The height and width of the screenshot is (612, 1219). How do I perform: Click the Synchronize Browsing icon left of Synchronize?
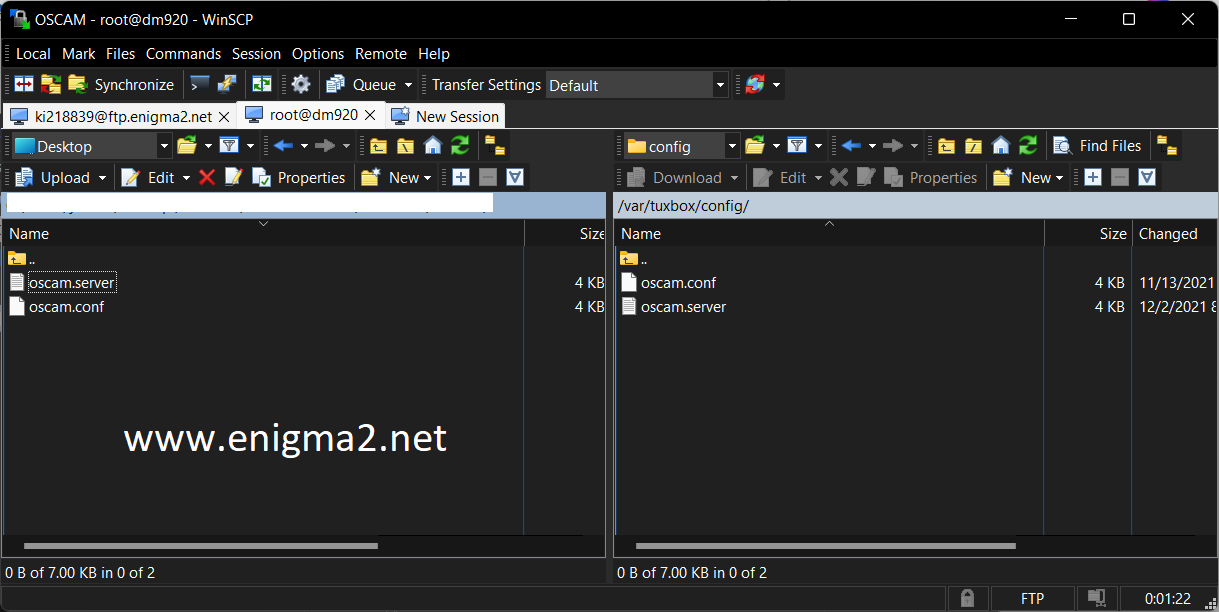pyautogui.click(x=51, y=85)
